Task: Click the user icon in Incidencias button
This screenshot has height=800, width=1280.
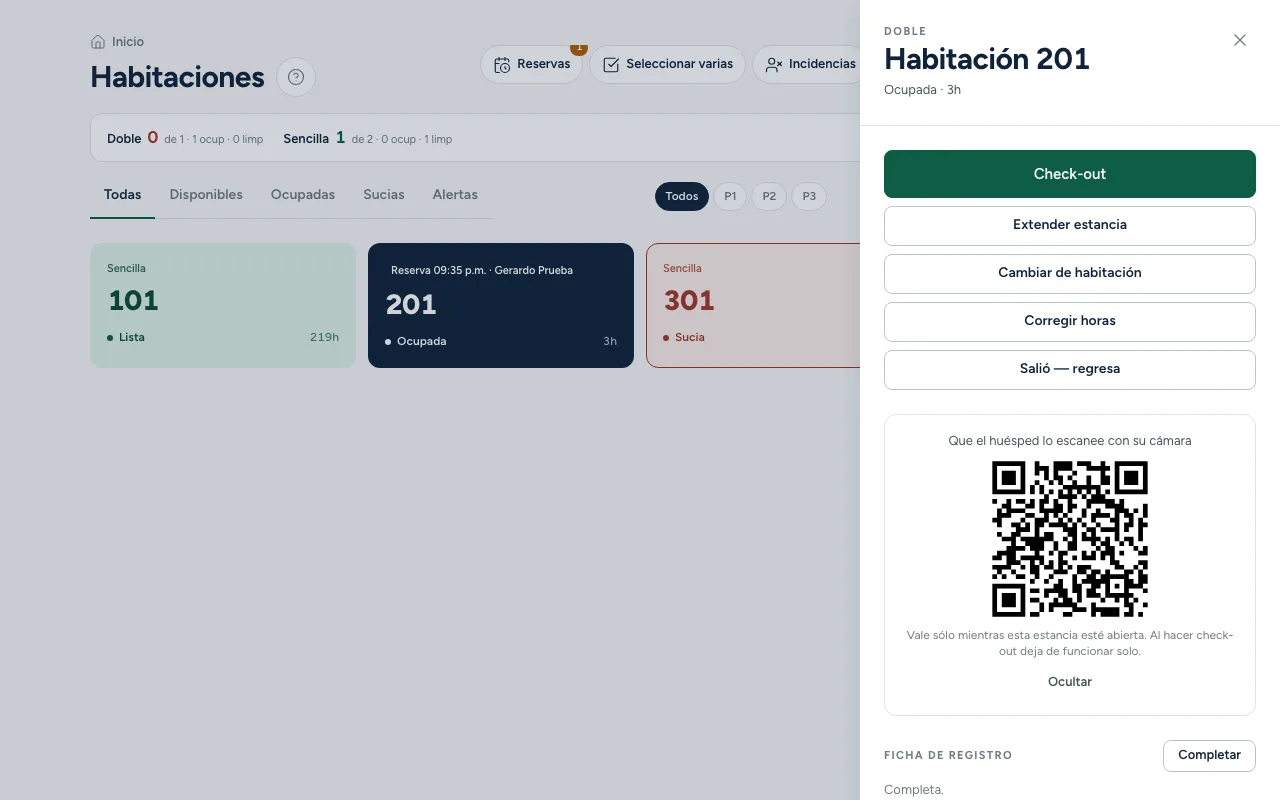Action: point(774,64)
